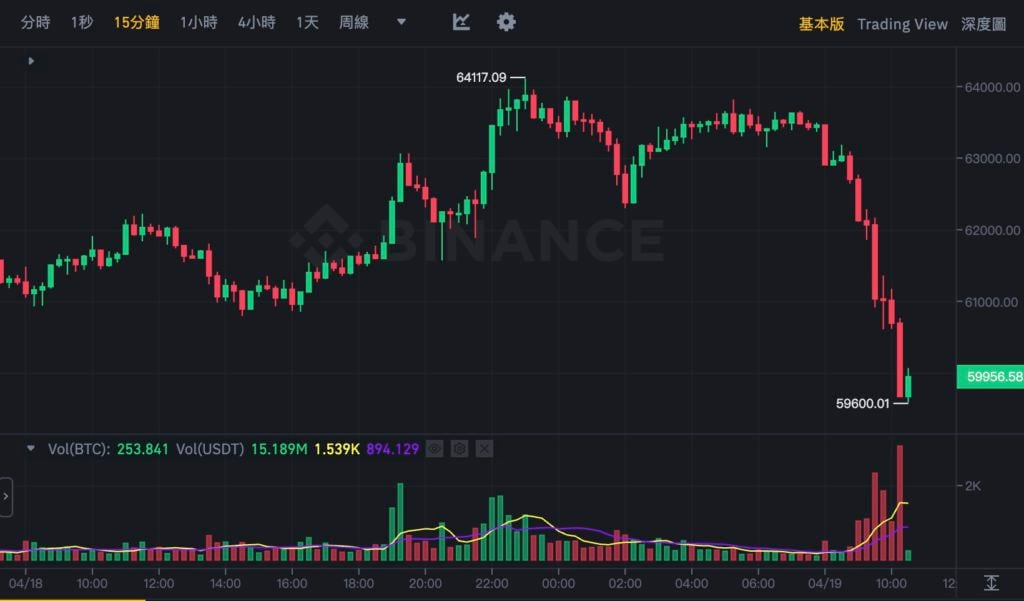Screen dimensions: 1024x601
Task: Click the latest green candlestick near 59956
Action: coord(908,385)
